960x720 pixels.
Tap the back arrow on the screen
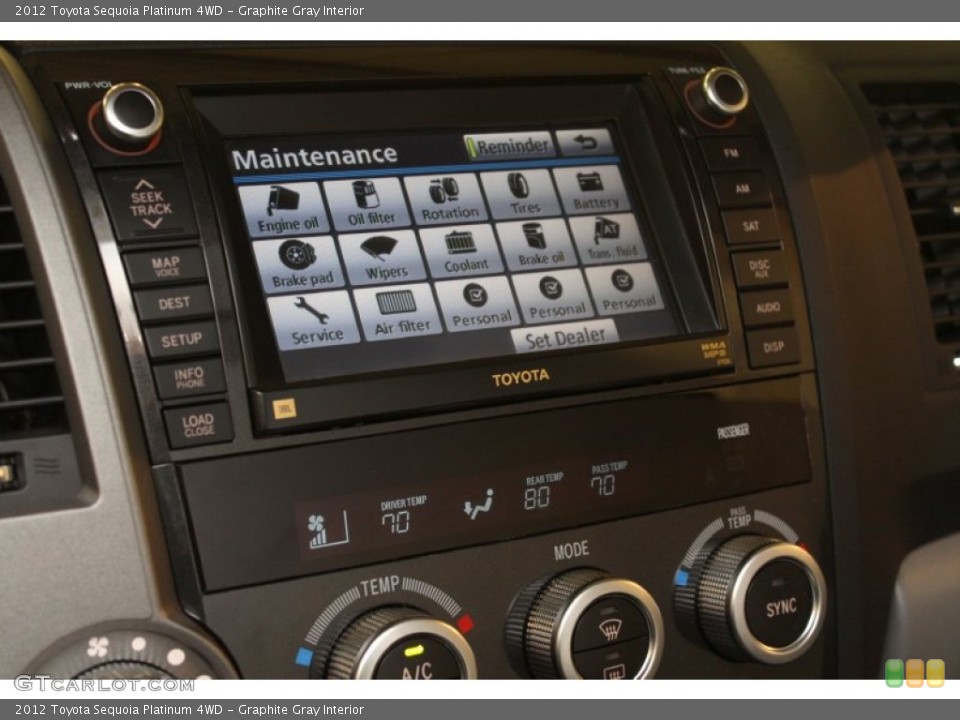tap(584, 143)
